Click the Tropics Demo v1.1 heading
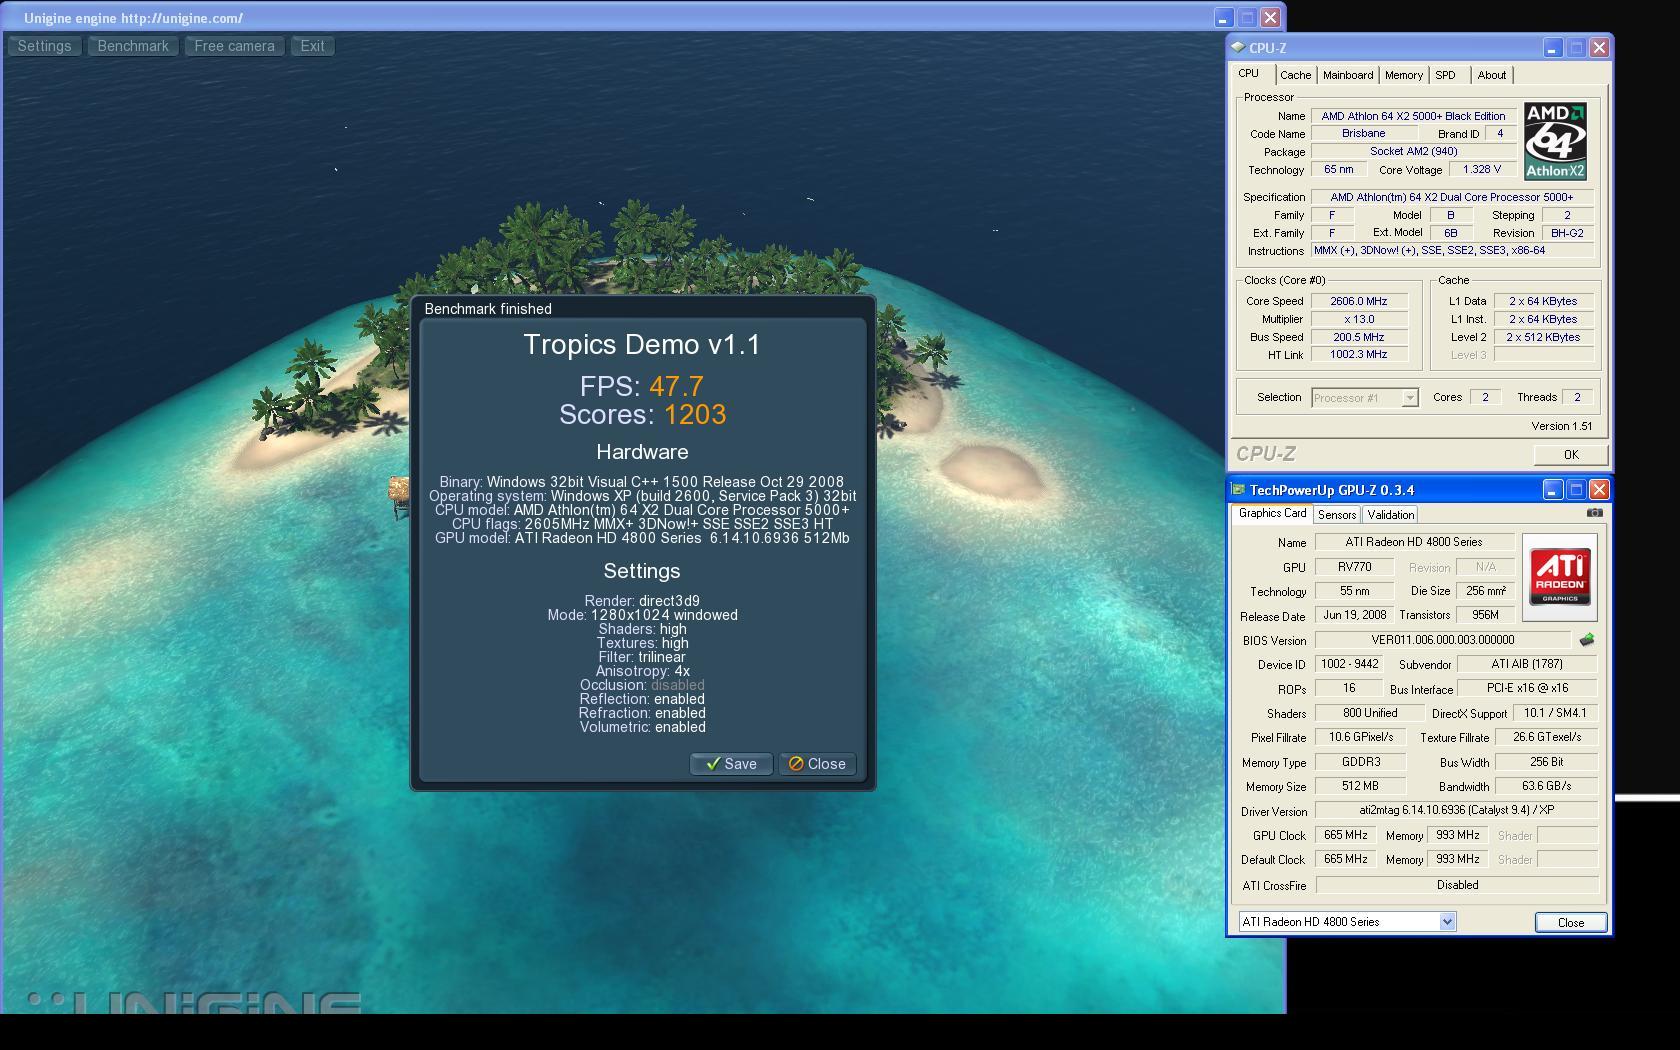1680x1050 pixels. (x=642, y=345)
